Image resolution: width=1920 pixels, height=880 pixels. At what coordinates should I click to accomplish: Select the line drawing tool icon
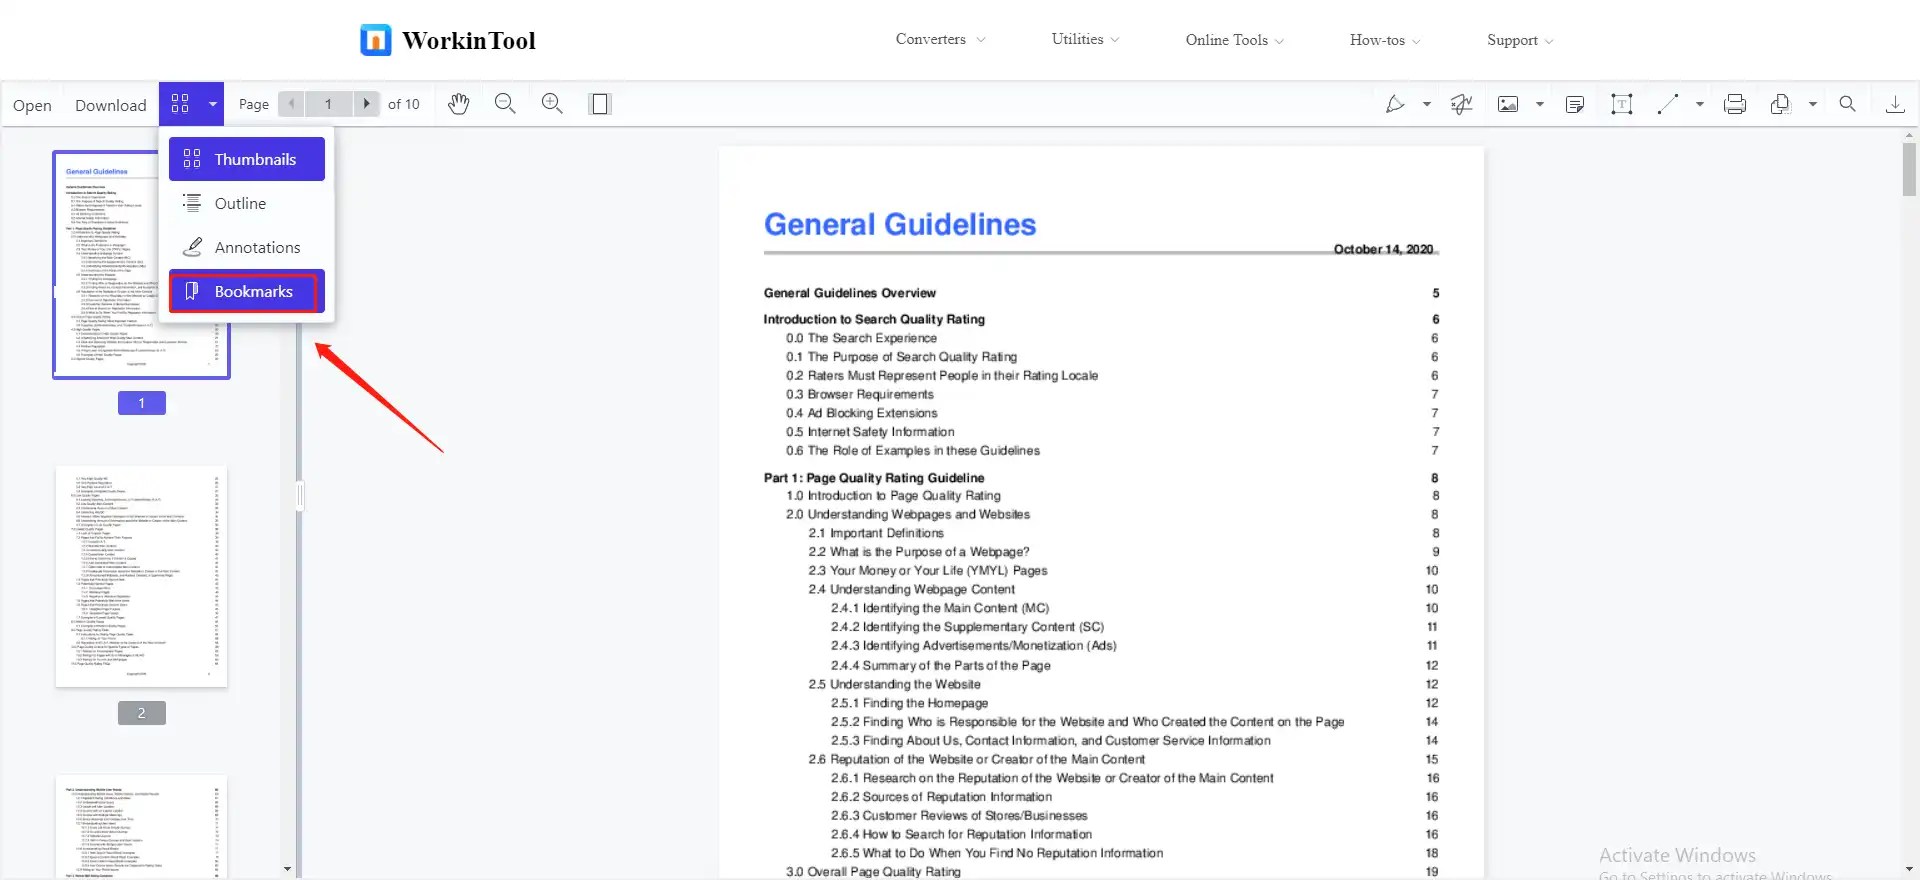(x=1668, y=104)
